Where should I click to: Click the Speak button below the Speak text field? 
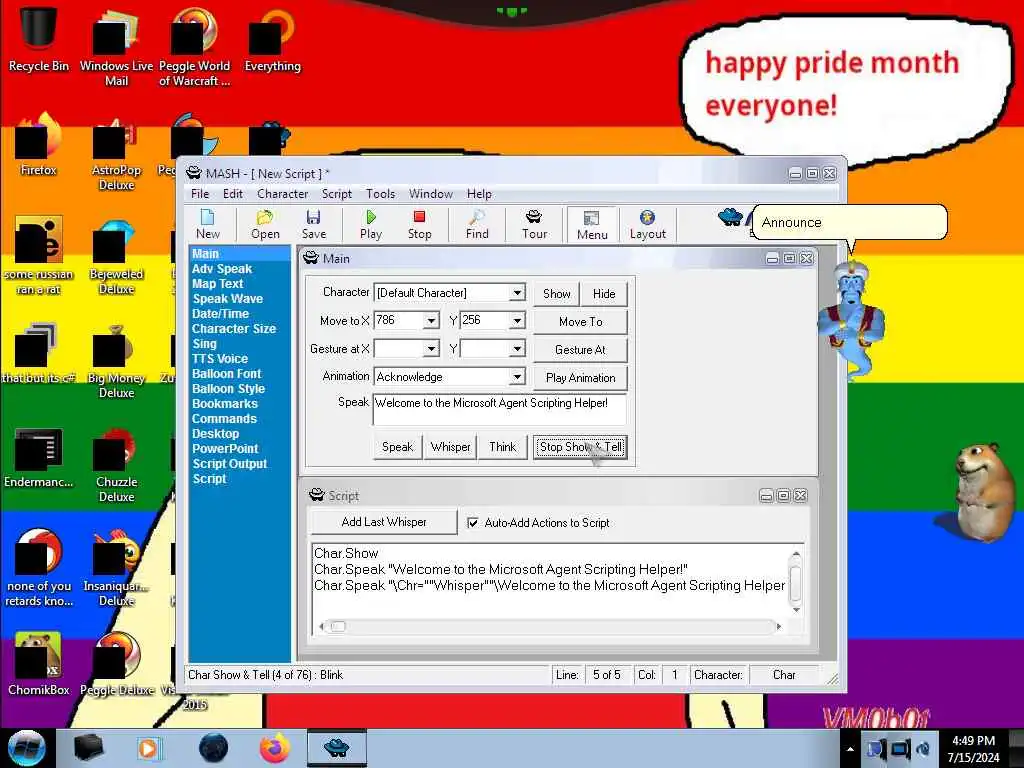(x=397, y=447)
